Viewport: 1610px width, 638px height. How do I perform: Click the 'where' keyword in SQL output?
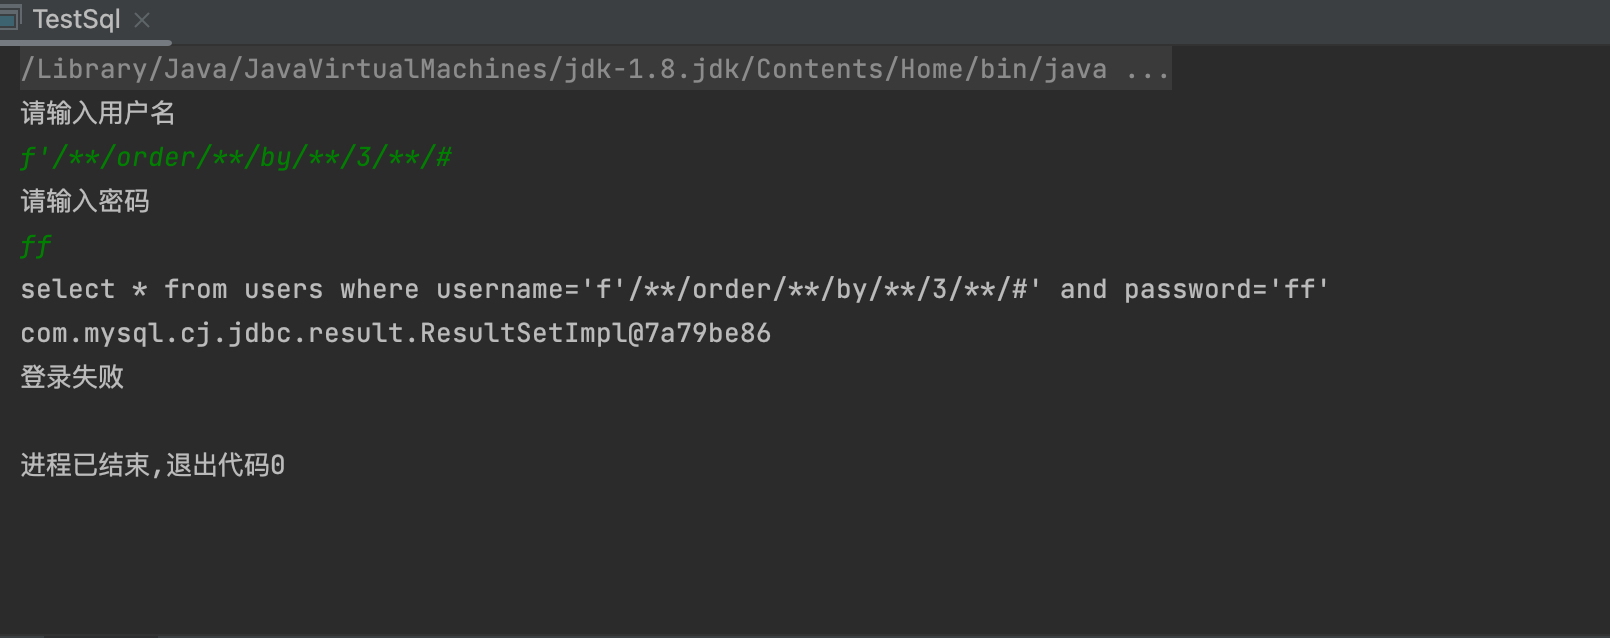click(x=380, y=290)
